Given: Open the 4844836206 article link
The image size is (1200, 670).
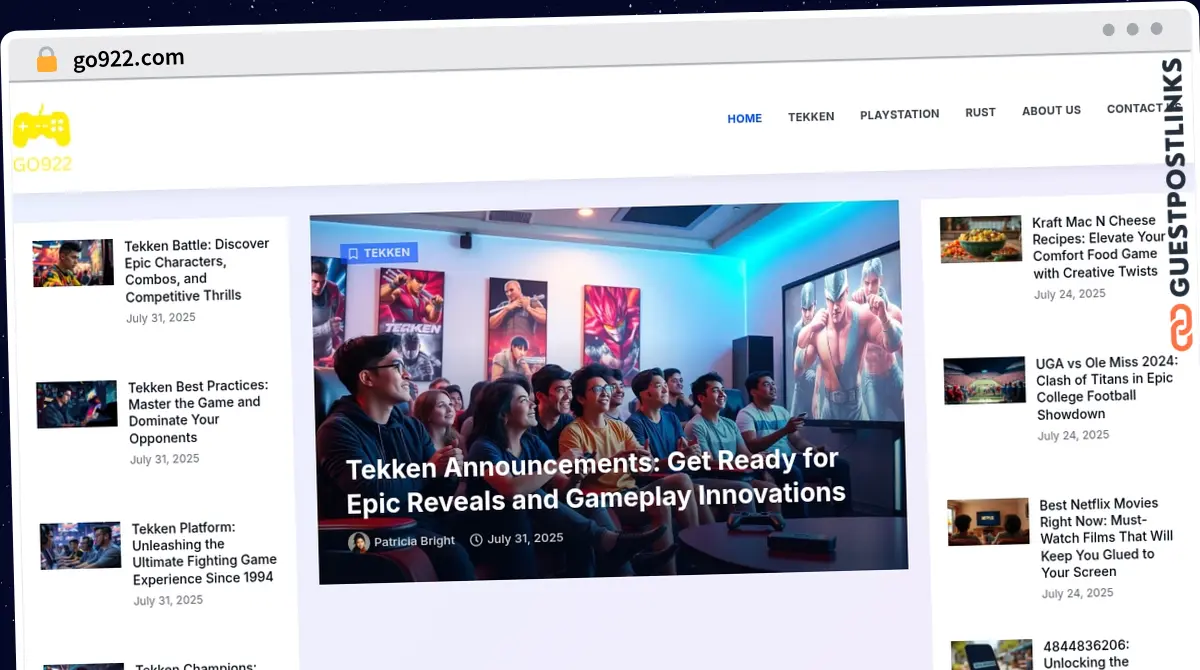Looking at the screenshot, I should [x=1088, y=654].
